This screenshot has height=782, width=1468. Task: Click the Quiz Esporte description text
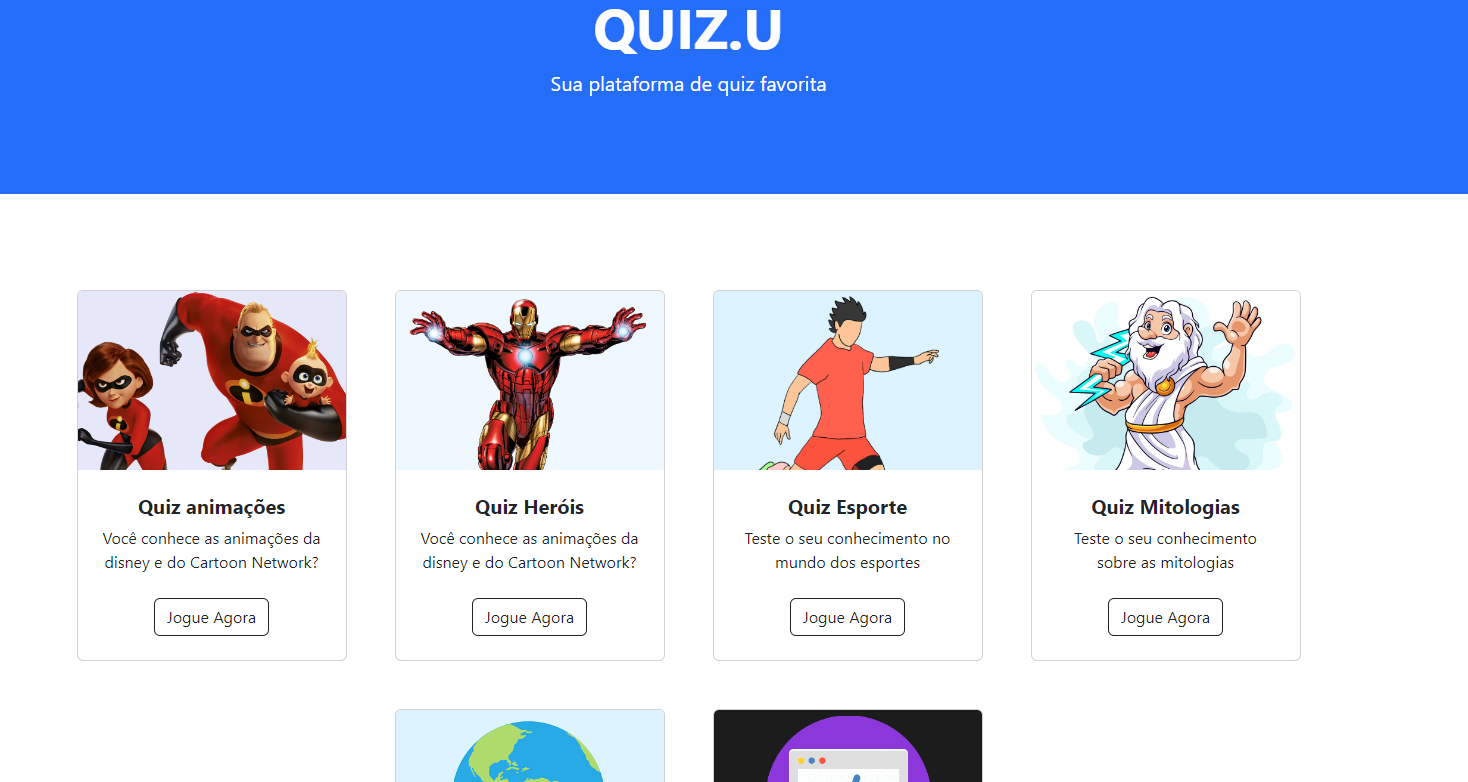848,550
